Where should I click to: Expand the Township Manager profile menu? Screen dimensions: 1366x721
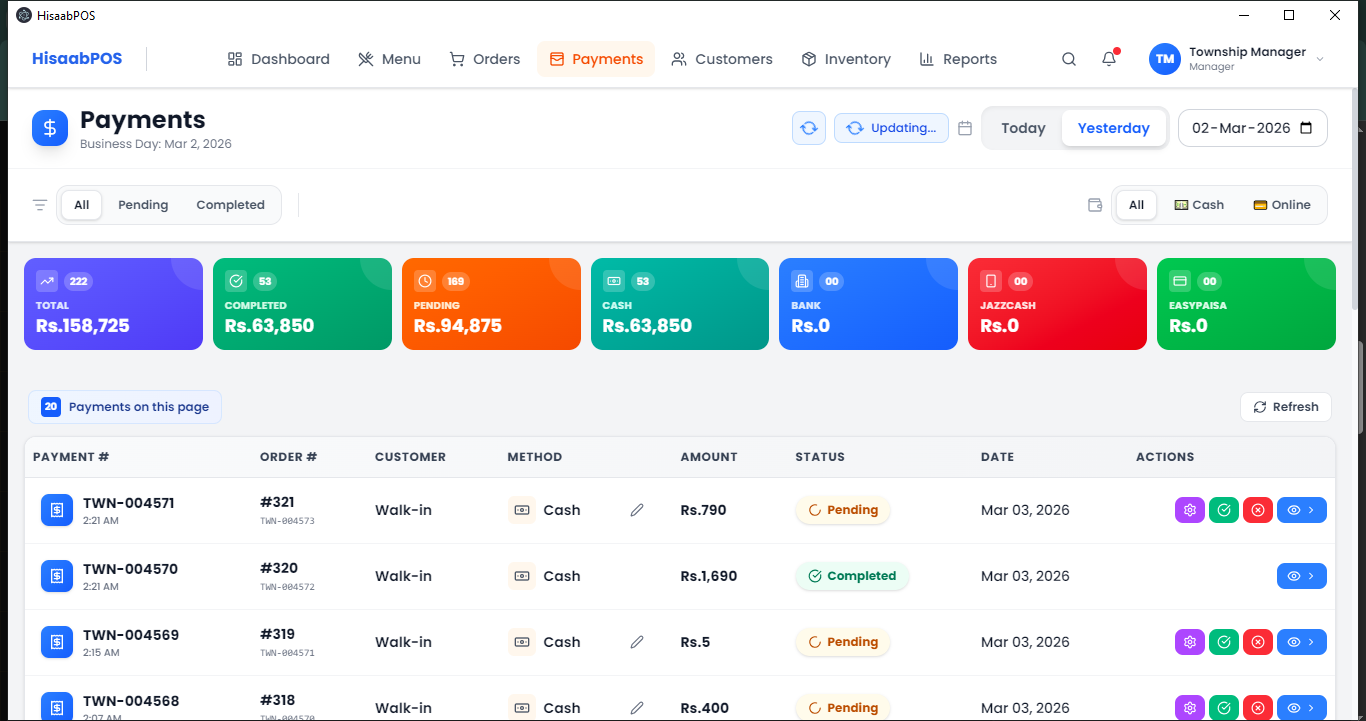(1319, 60)
